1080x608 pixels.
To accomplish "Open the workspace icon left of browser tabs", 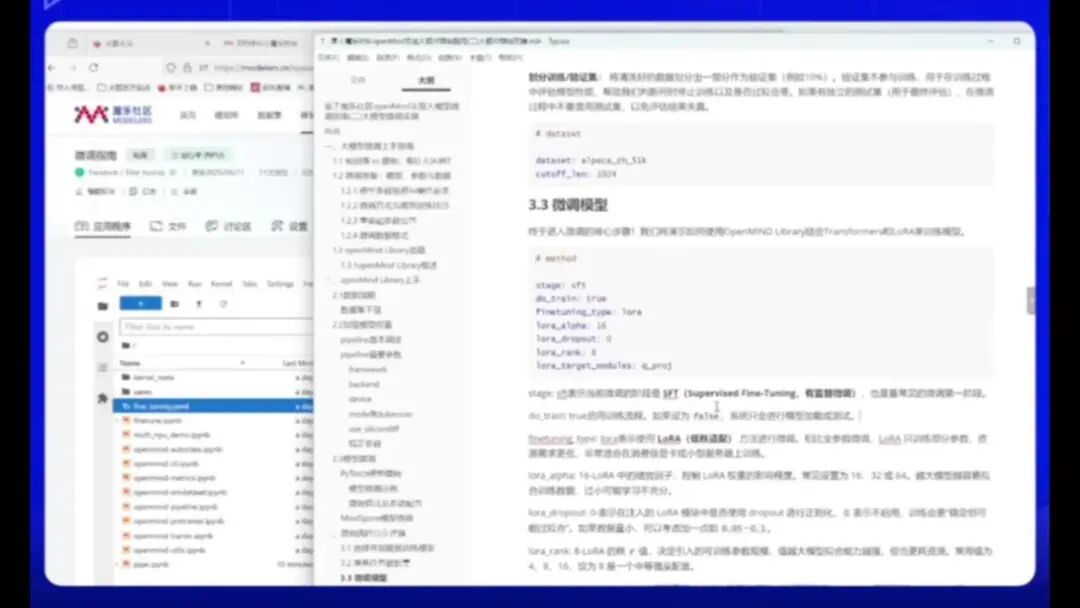I will click(x=72, y=43).
